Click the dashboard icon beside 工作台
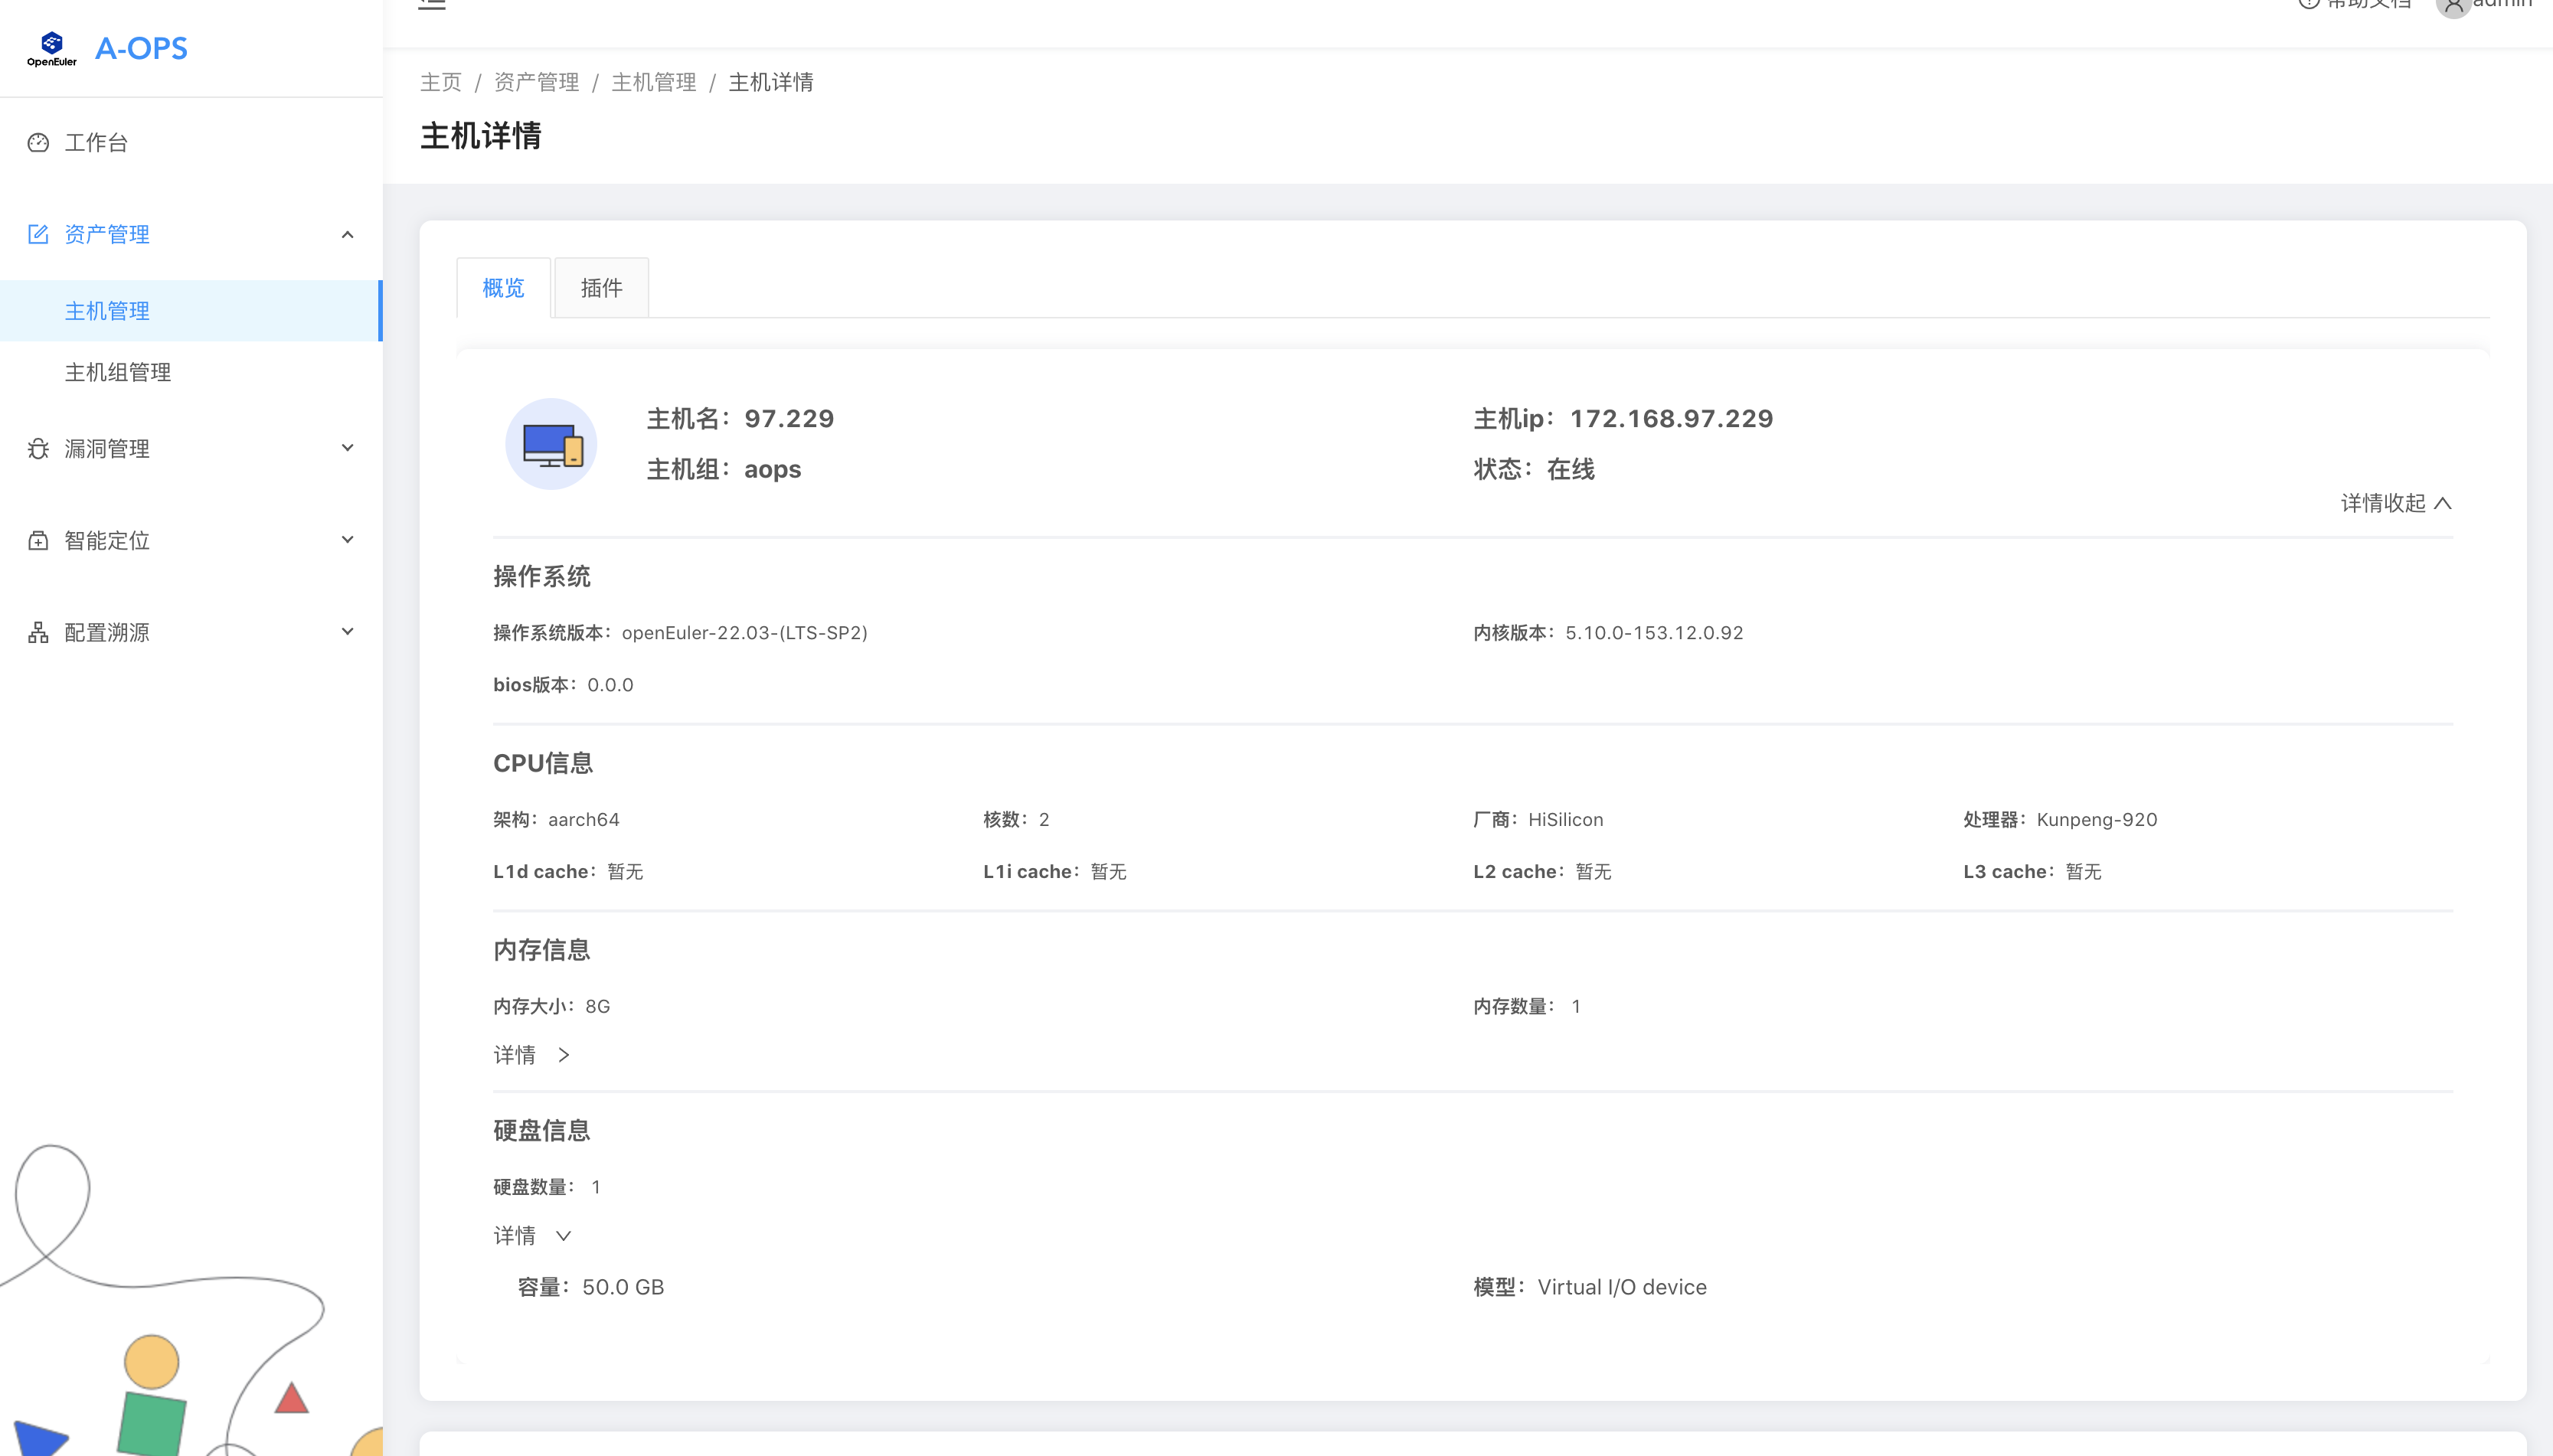This screenshot has width=2553, height=1456. click(38, 143)
